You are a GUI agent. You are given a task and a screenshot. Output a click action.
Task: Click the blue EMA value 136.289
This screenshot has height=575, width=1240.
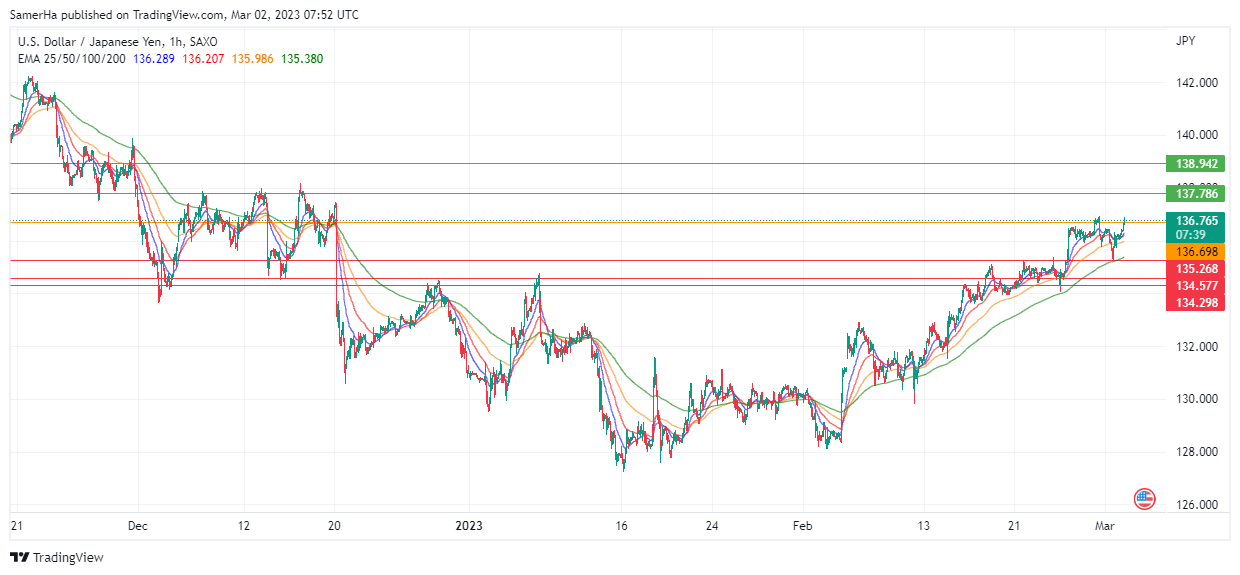click(154, 59)
